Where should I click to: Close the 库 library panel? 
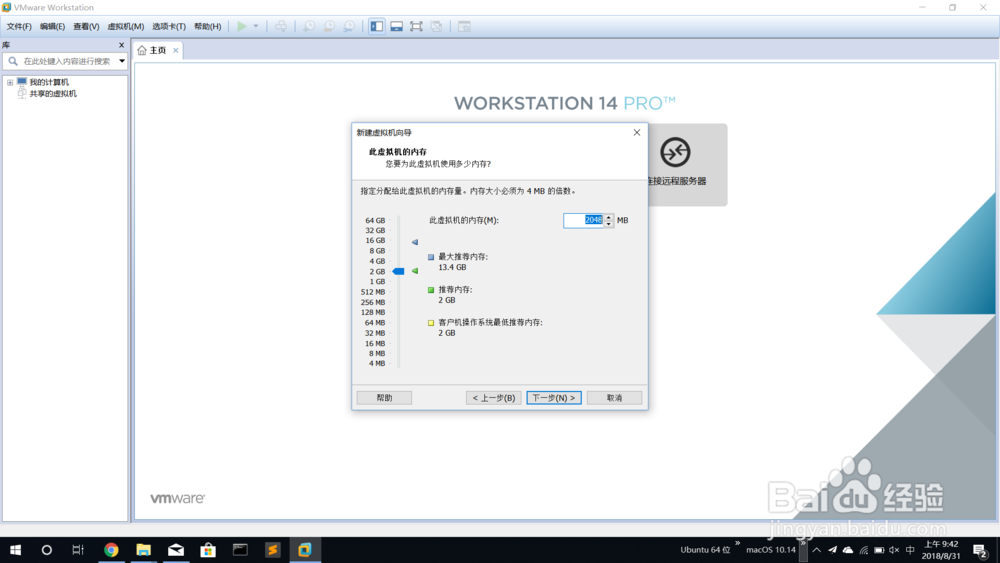click(x=121, y=45)
